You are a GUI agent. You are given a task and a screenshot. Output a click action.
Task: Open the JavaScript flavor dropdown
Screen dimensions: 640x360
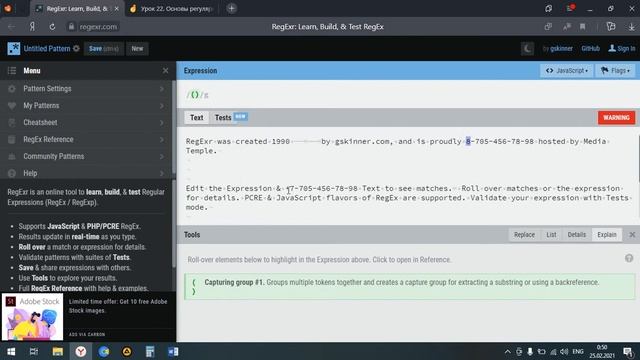(x=567, y=71)
